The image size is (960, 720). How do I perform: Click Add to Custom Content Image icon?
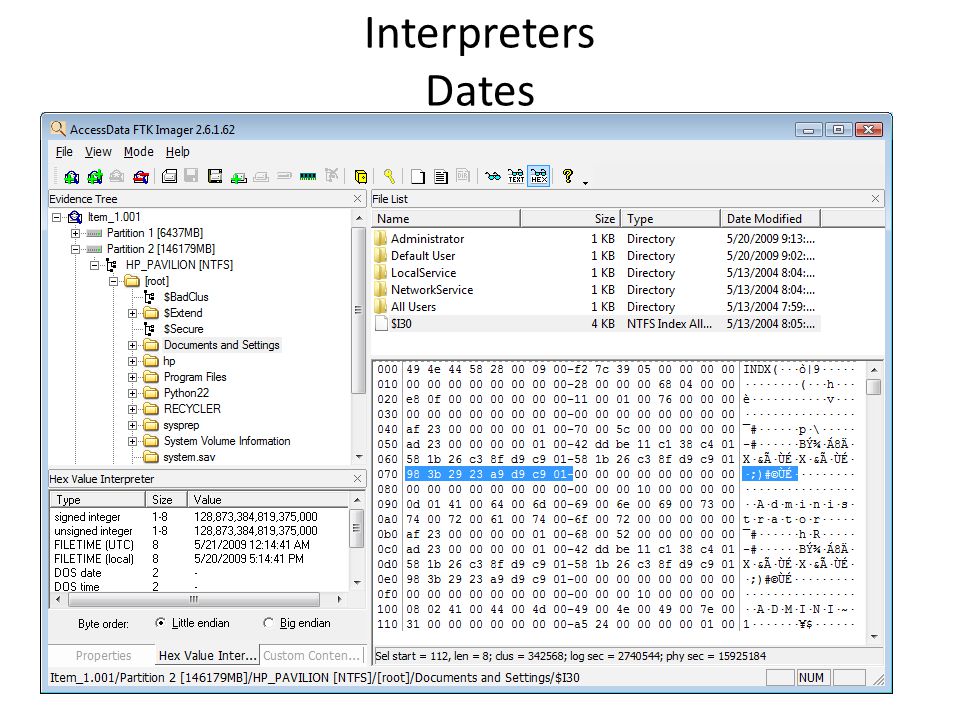click(x=238, y=177)
